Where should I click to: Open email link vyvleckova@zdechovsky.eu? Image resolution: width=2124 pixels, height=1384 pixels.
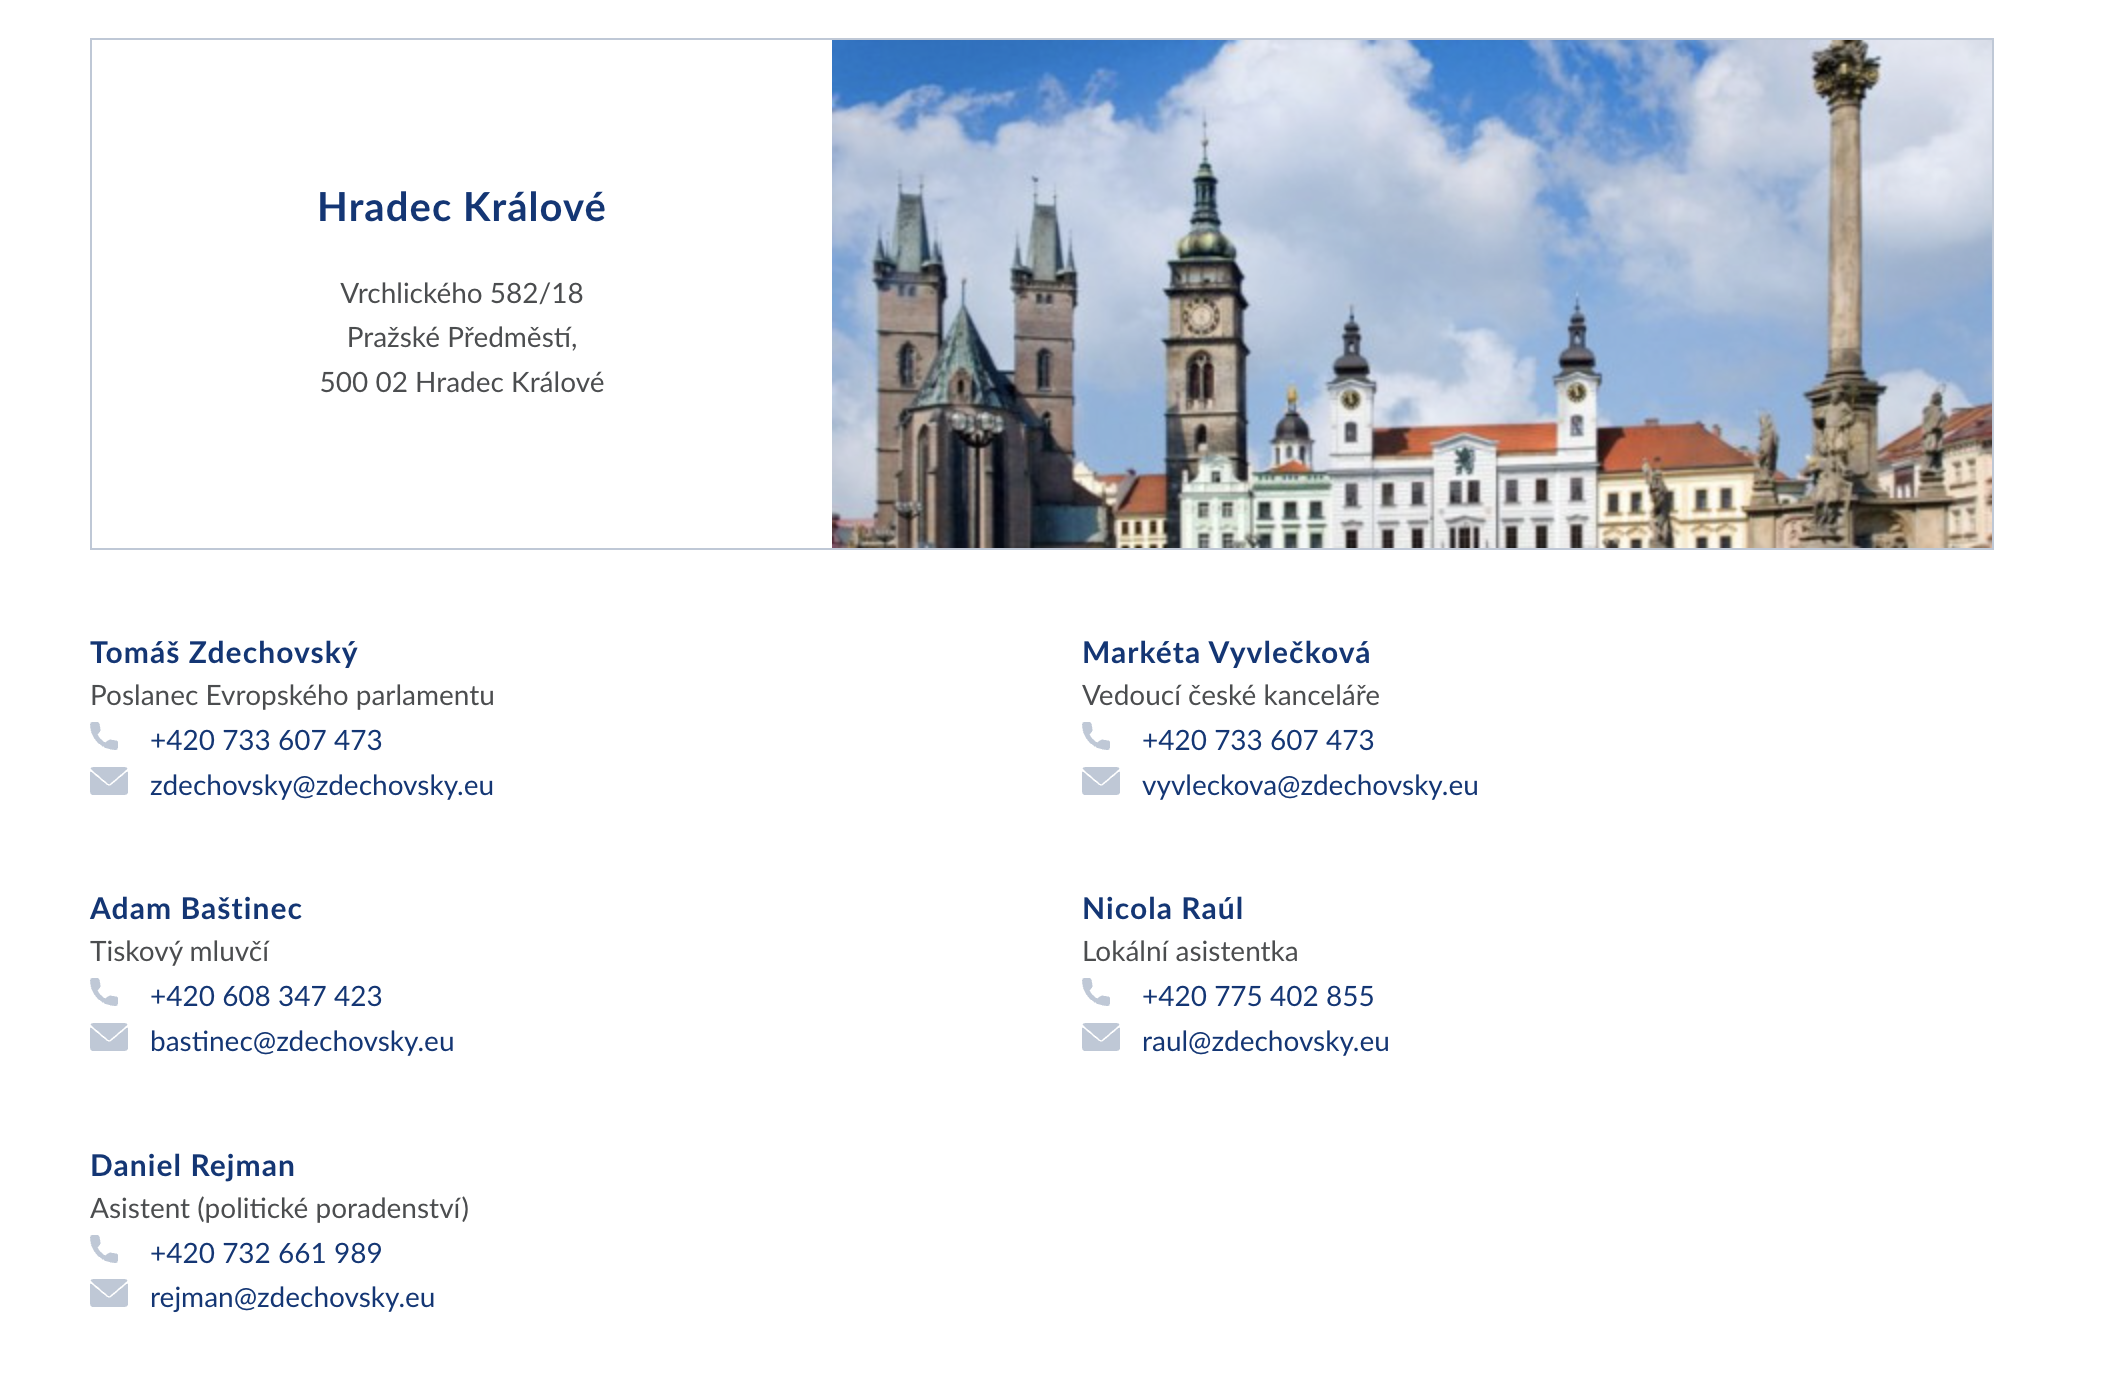click(1309, 786)
